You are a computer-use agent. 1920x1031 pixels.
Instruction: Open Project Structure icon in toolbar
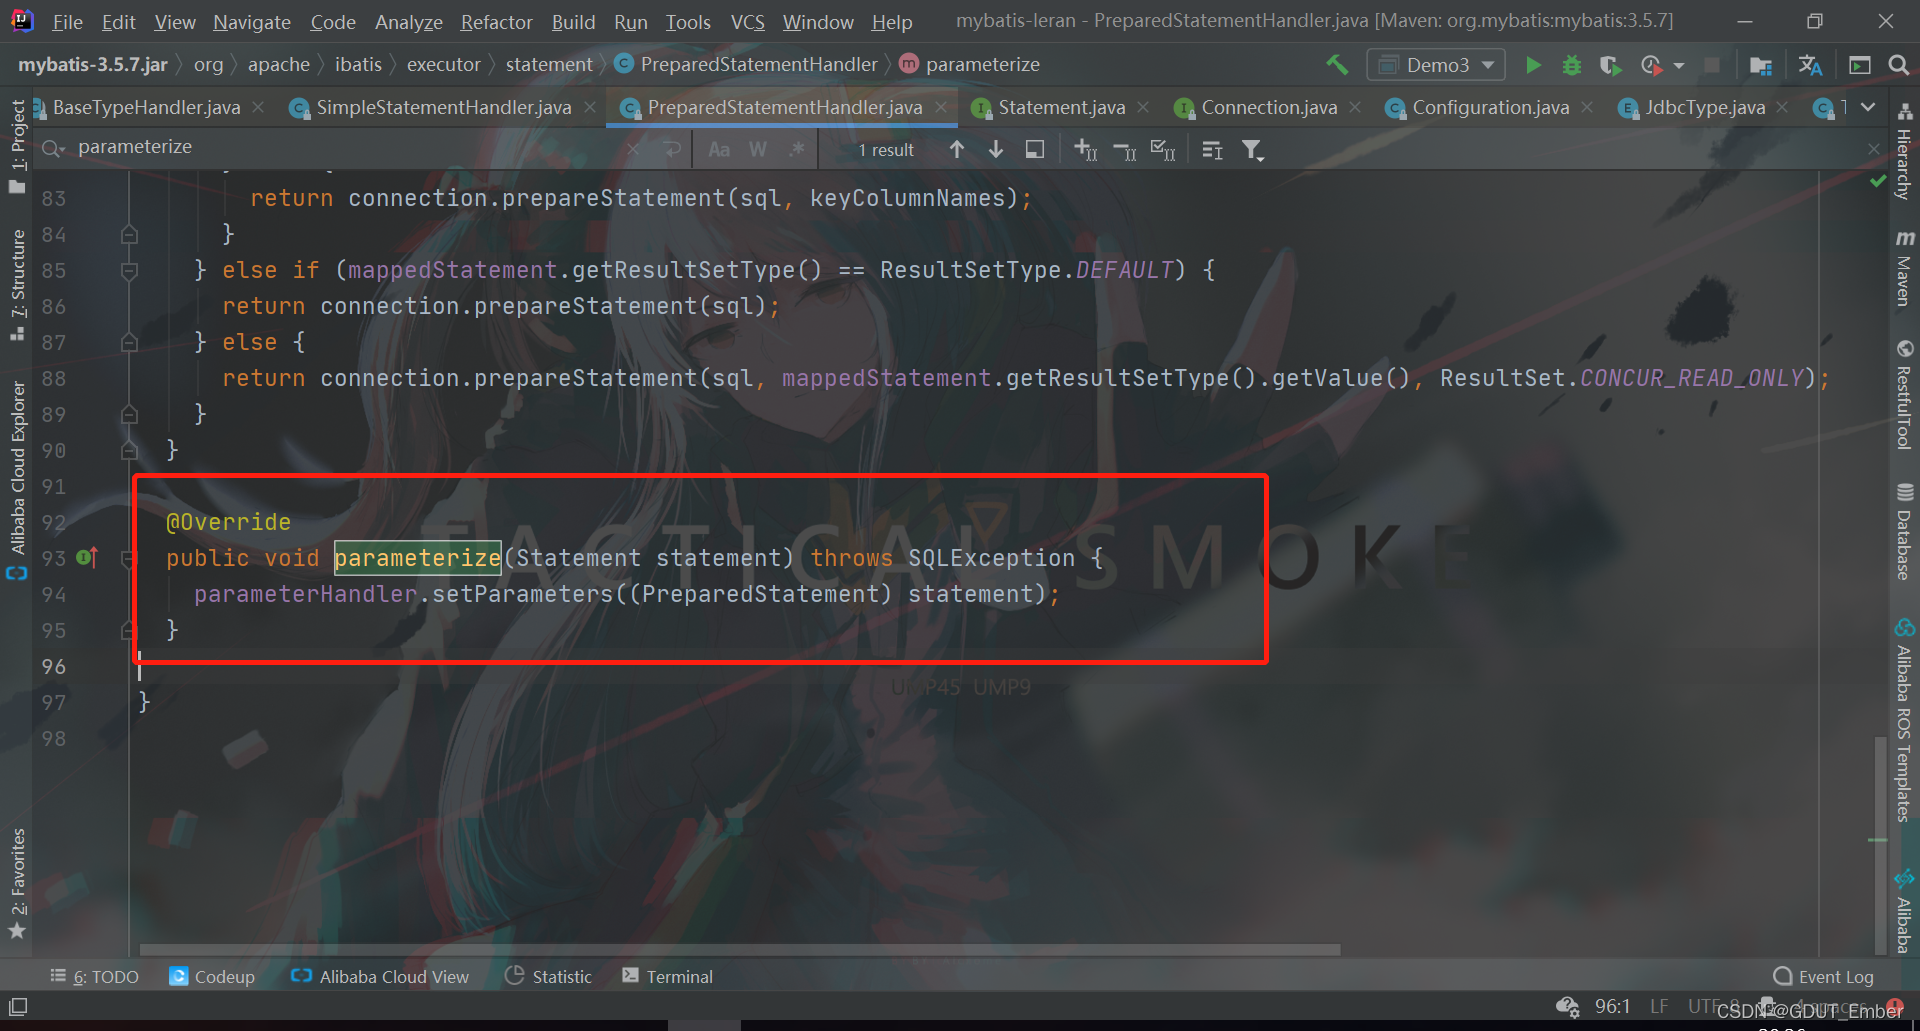point(1761,65)
